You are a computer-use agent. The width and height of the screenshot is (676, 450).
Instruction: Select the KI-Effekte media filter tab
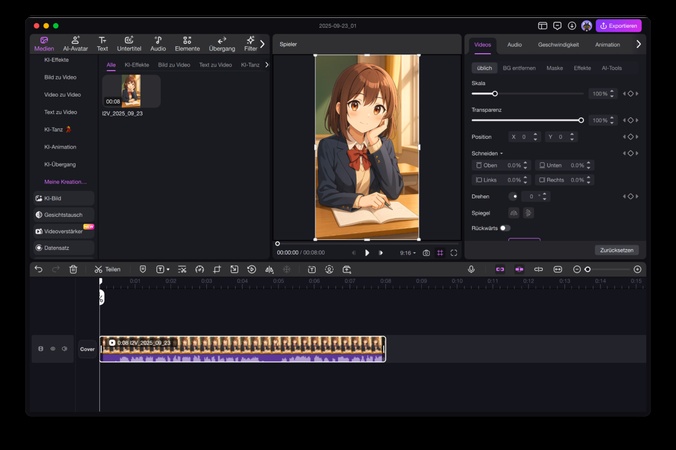tap(137, 65)
